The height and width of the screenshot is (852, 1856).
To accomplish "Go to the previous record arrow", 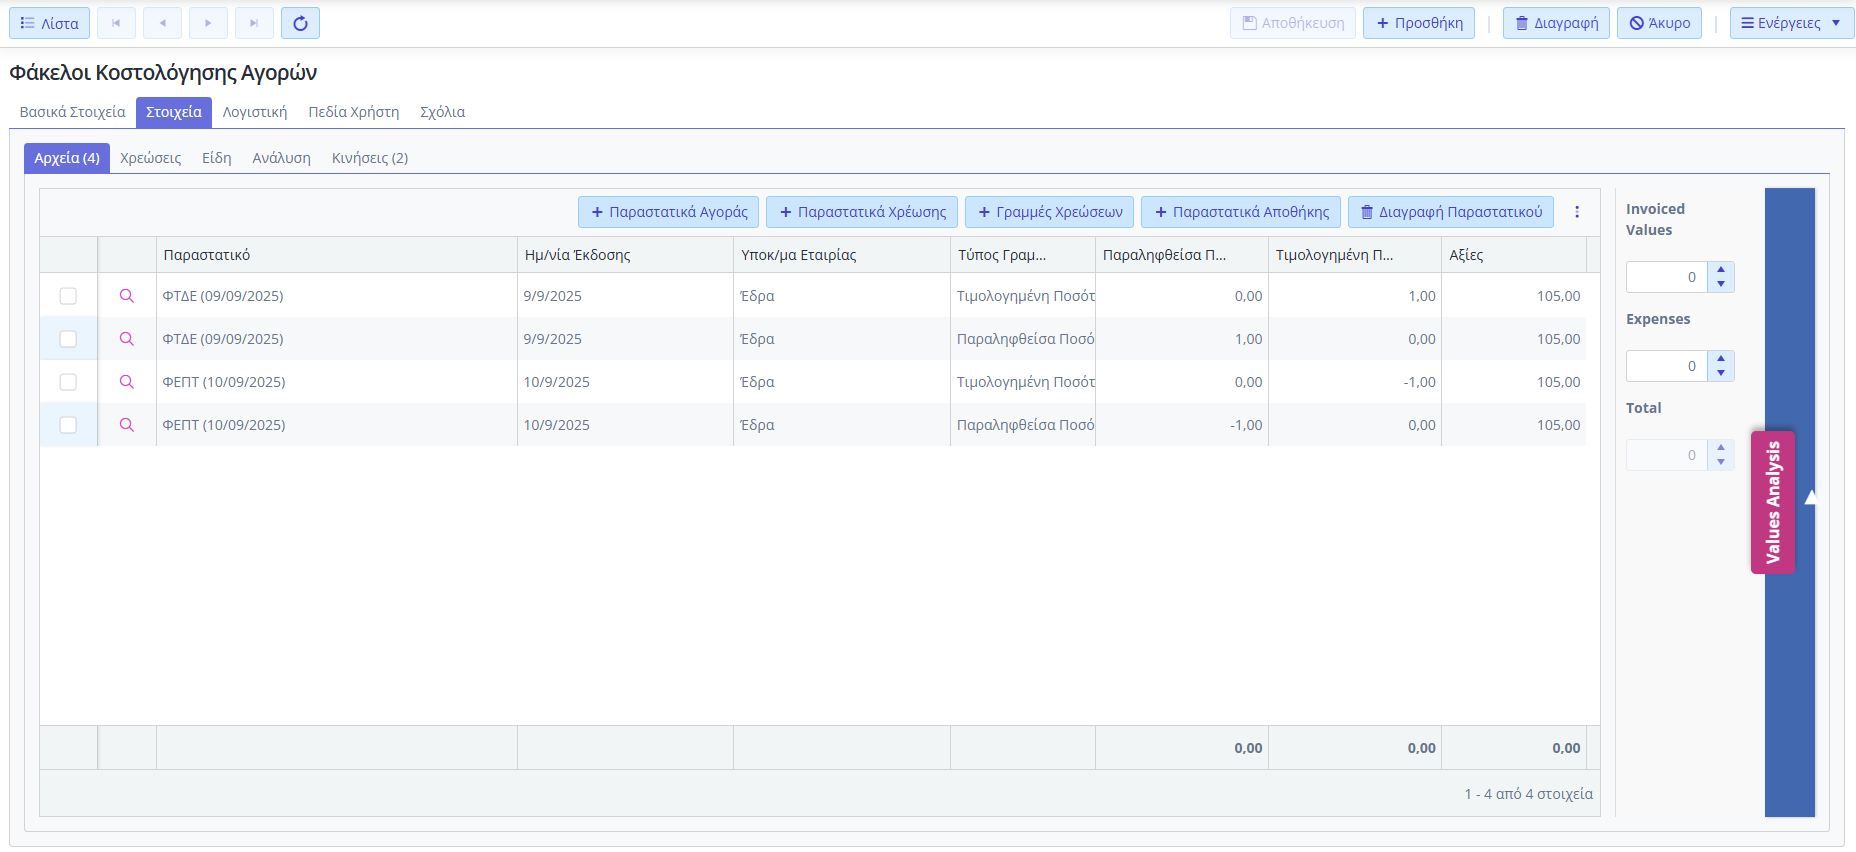I will pos(162,23).
